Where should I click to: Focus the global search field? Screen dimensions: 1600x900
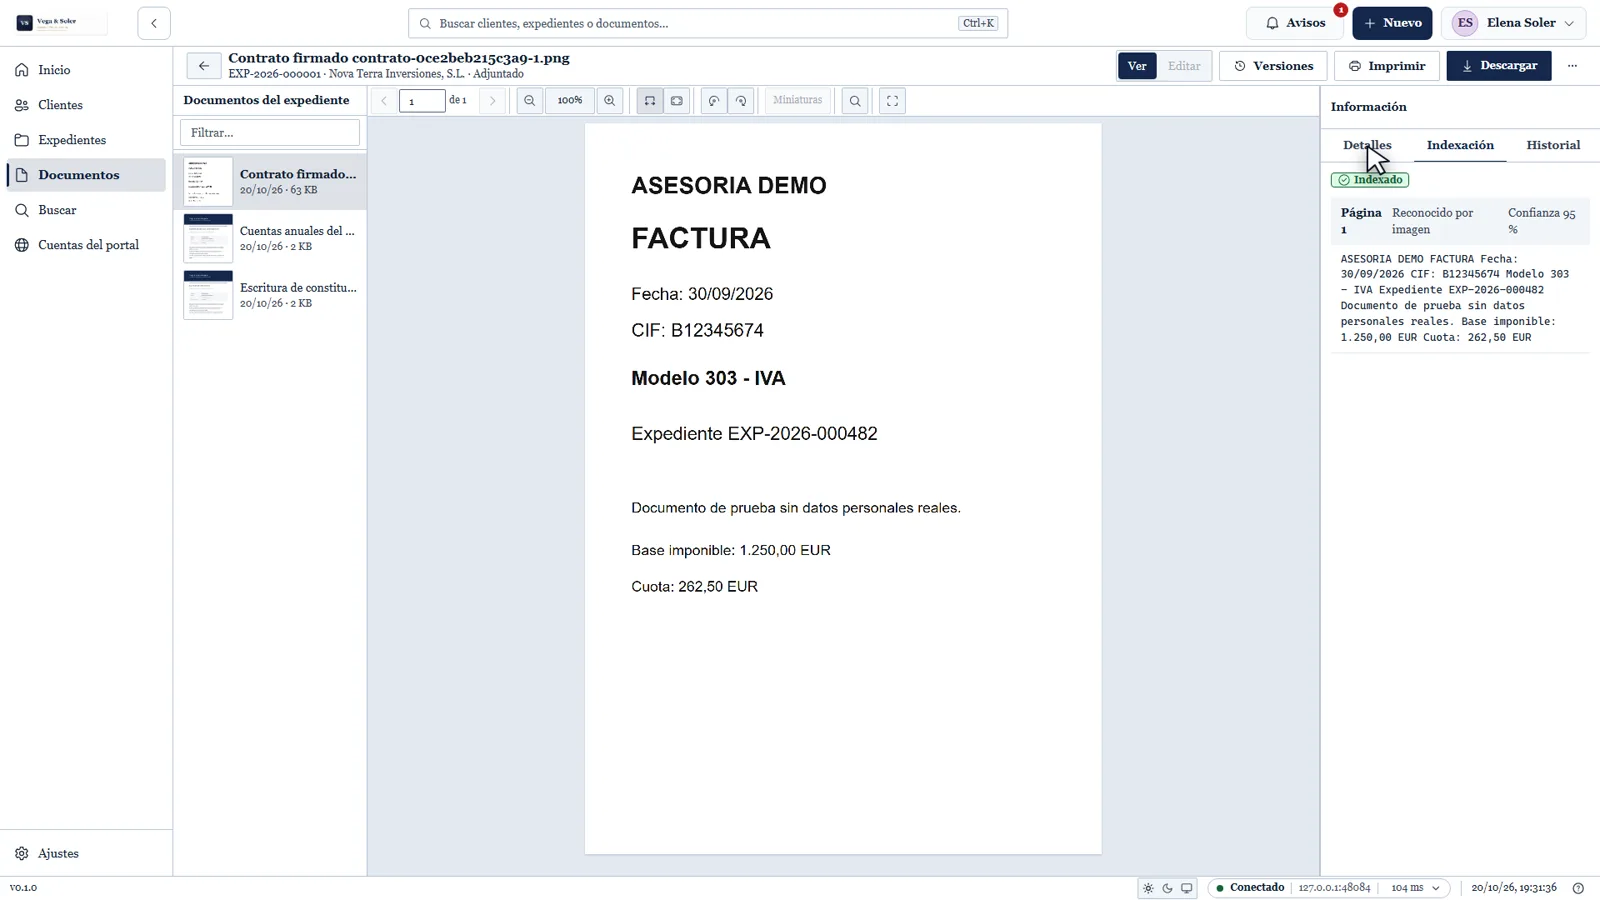pos(708,23)
